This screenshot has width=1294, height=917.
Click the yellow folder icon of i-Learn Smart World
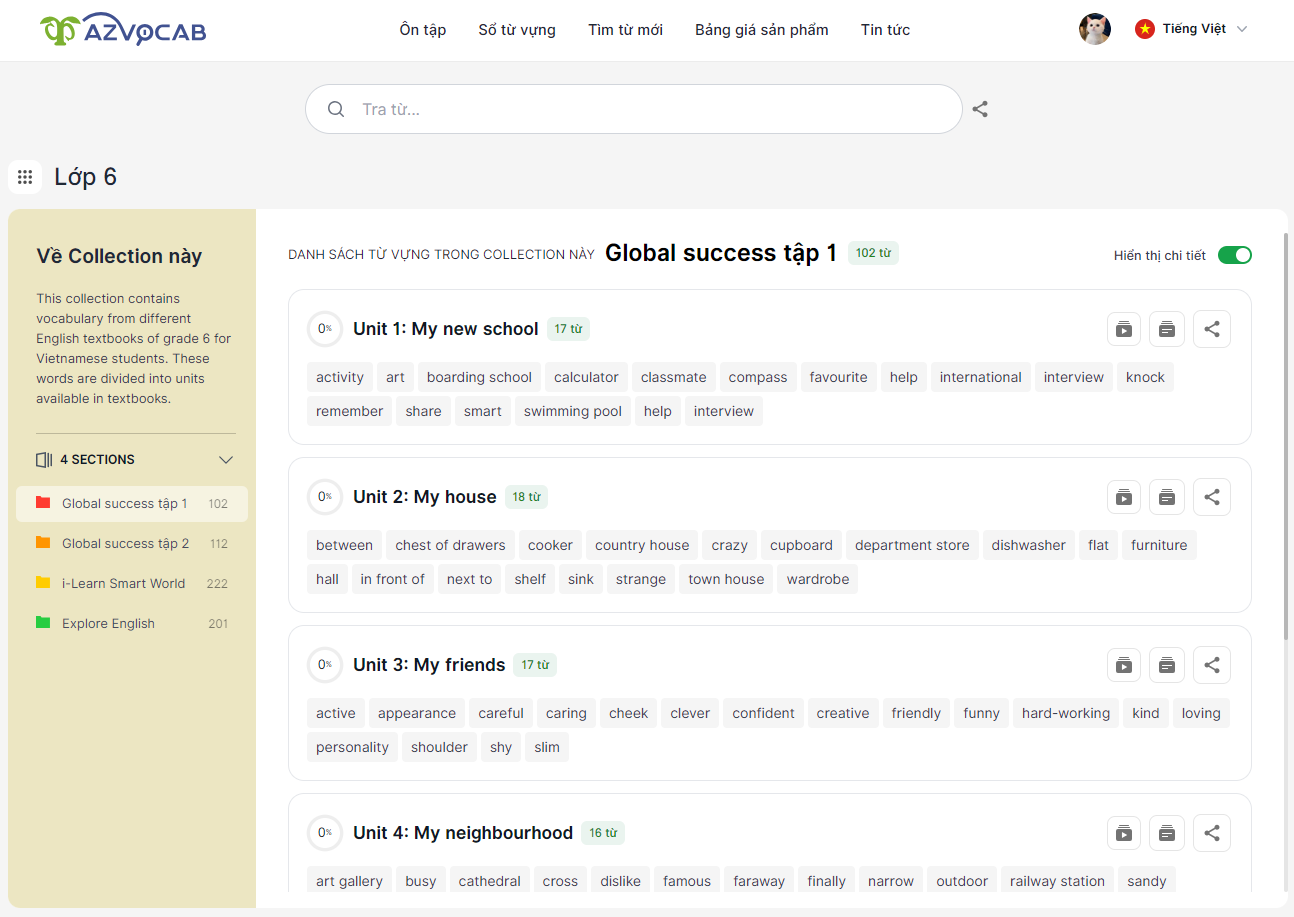click(x=43, y=583)
